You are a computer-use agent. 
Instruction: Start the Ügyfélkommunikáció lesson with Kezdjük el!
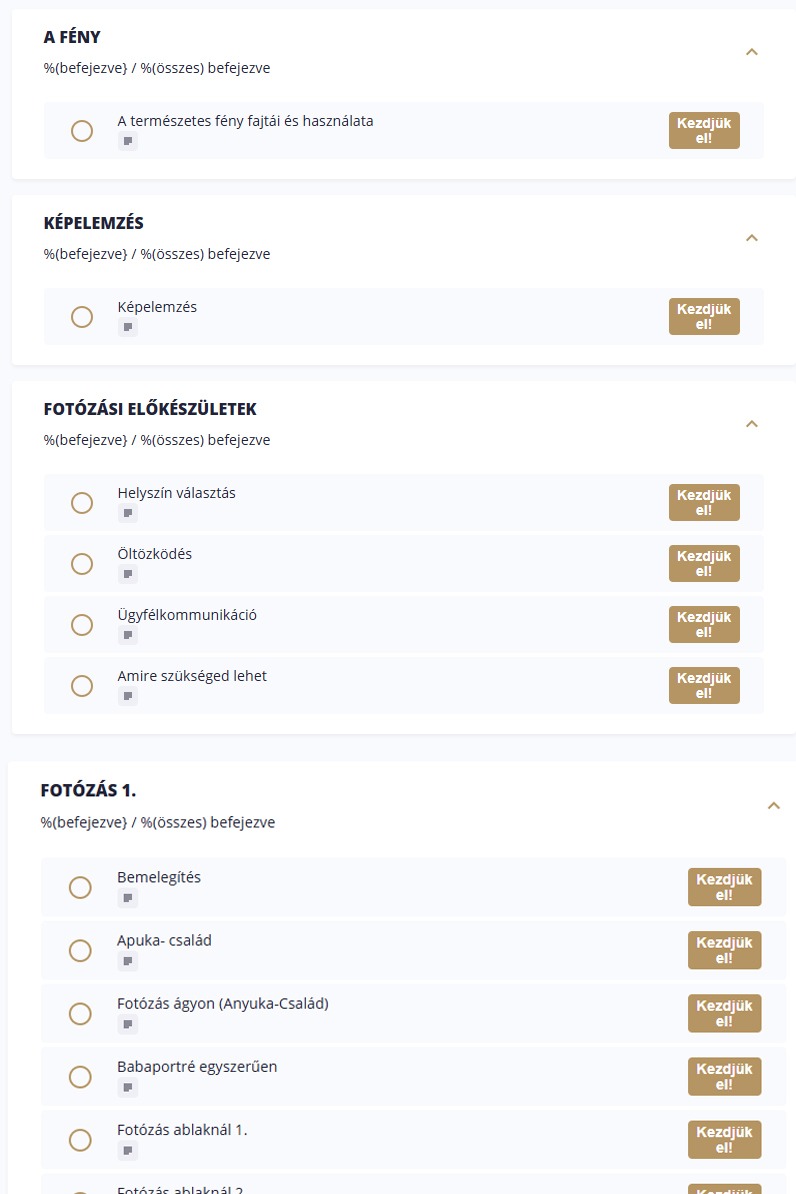[x=704, y=624]
